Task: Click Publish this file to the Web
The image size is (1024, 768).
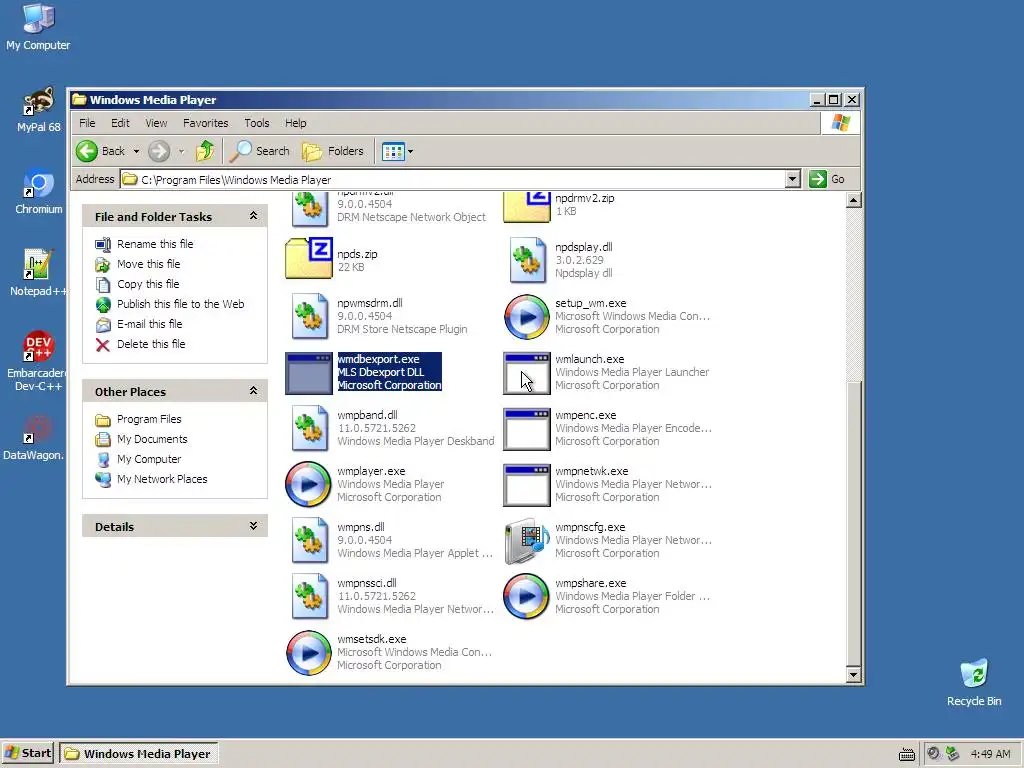Action: 180,304
